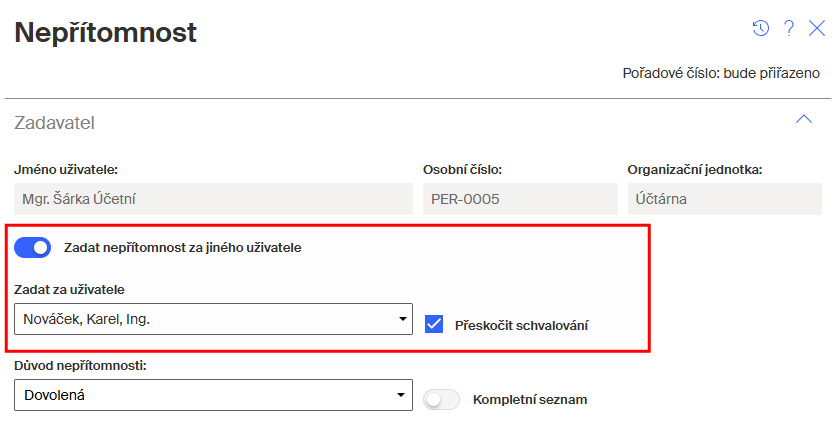
Task: Click the Zadat za uživatele label
Action: [x=70, y=290]
